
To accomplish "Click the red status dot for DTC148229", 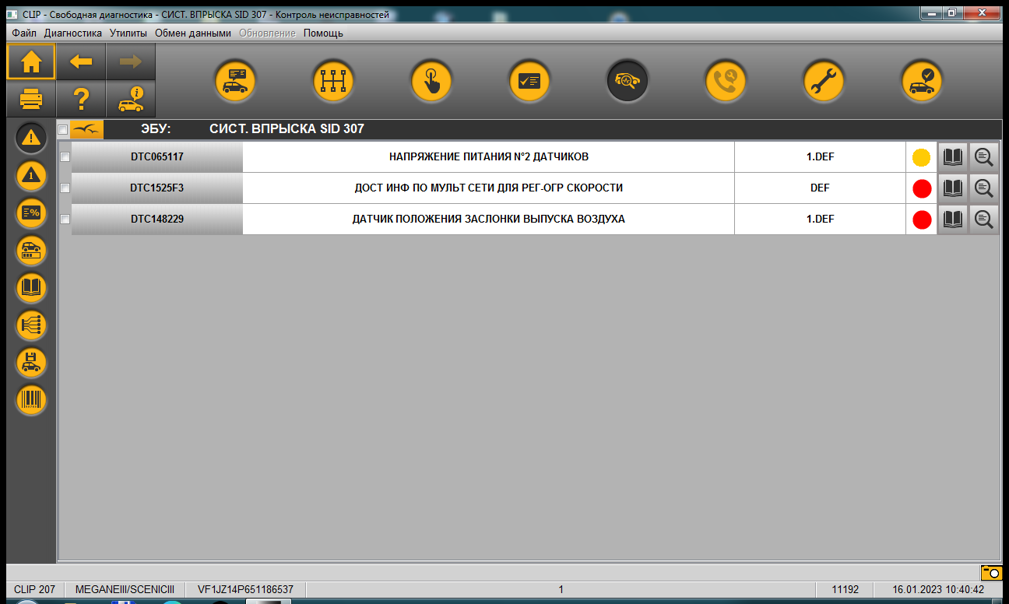I will [x=921, y=219].
